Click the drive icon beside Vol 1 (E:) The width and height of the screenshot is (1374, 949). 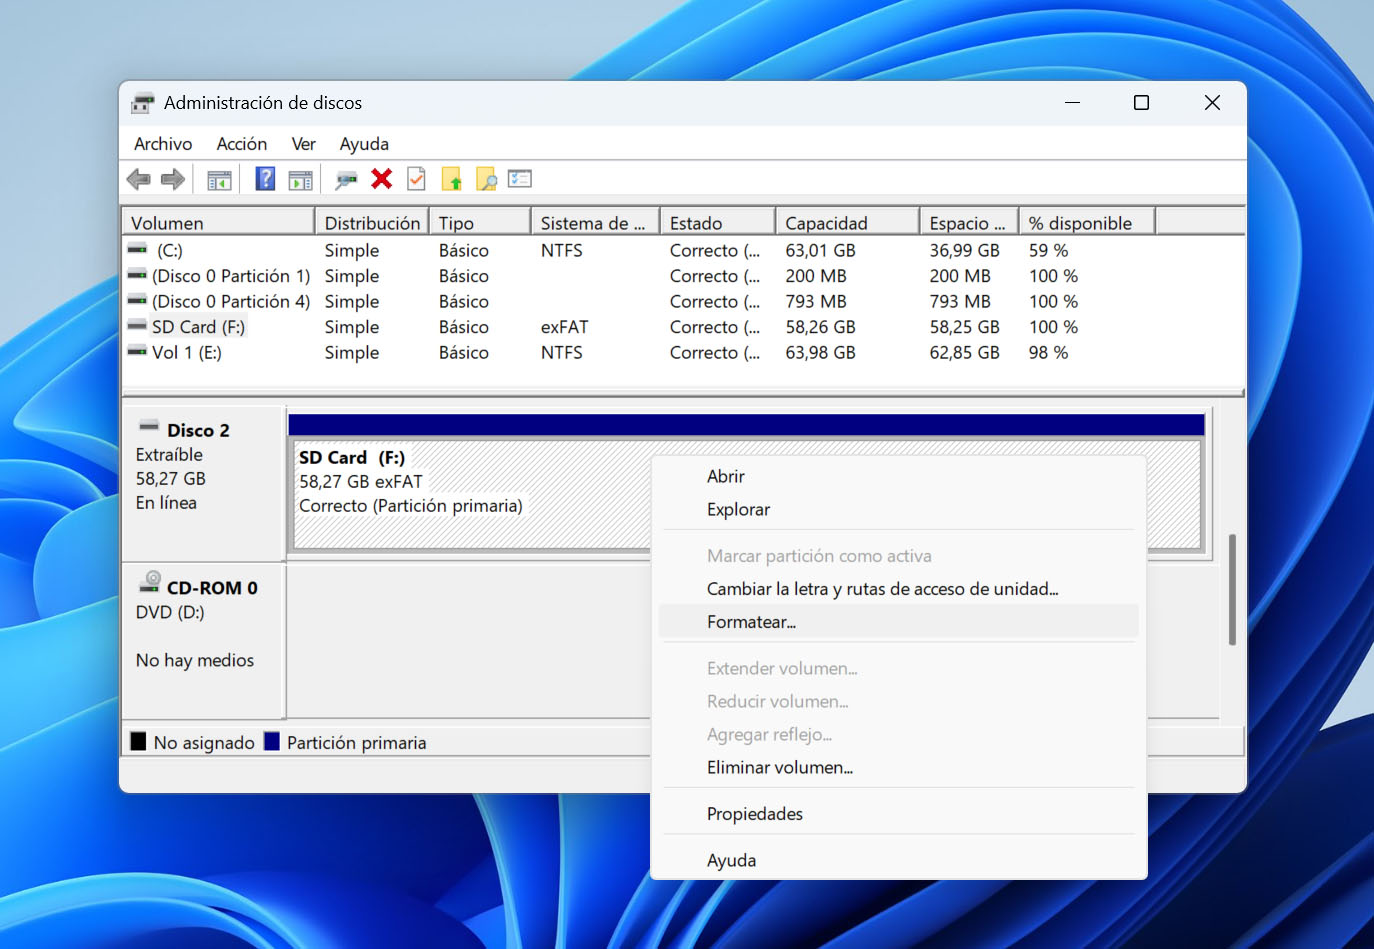(137, 351)
